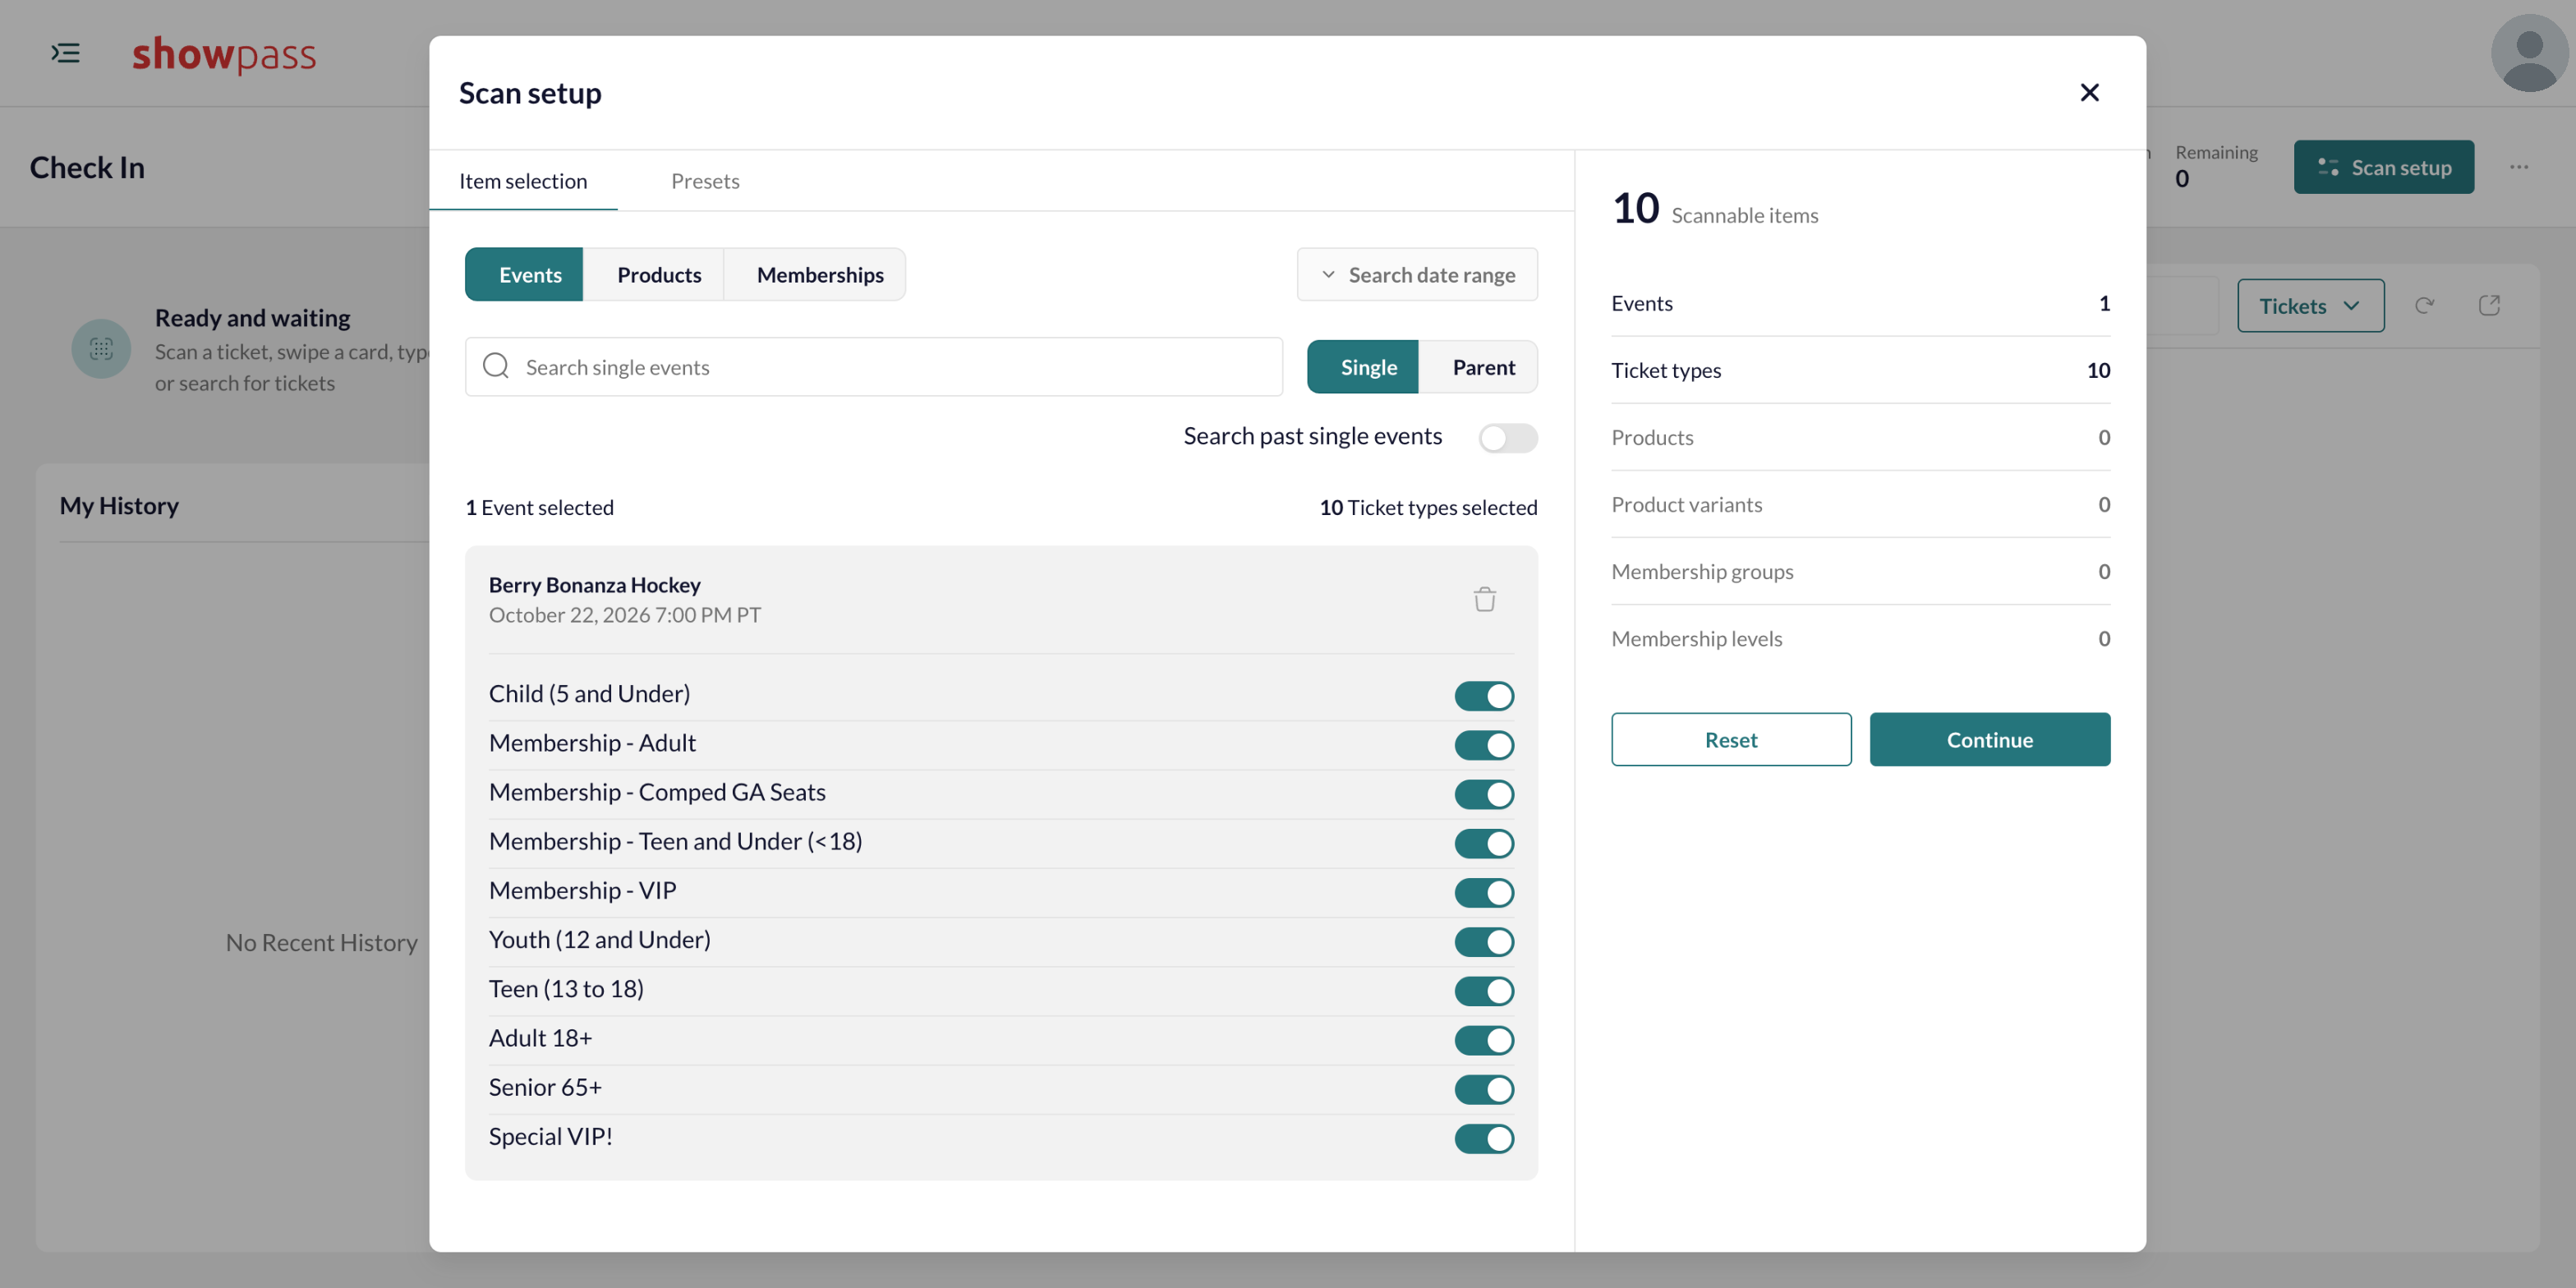Click the search magnifier icon in event search
Viewport: 2576px width, 1288px height.
[496, 366]
